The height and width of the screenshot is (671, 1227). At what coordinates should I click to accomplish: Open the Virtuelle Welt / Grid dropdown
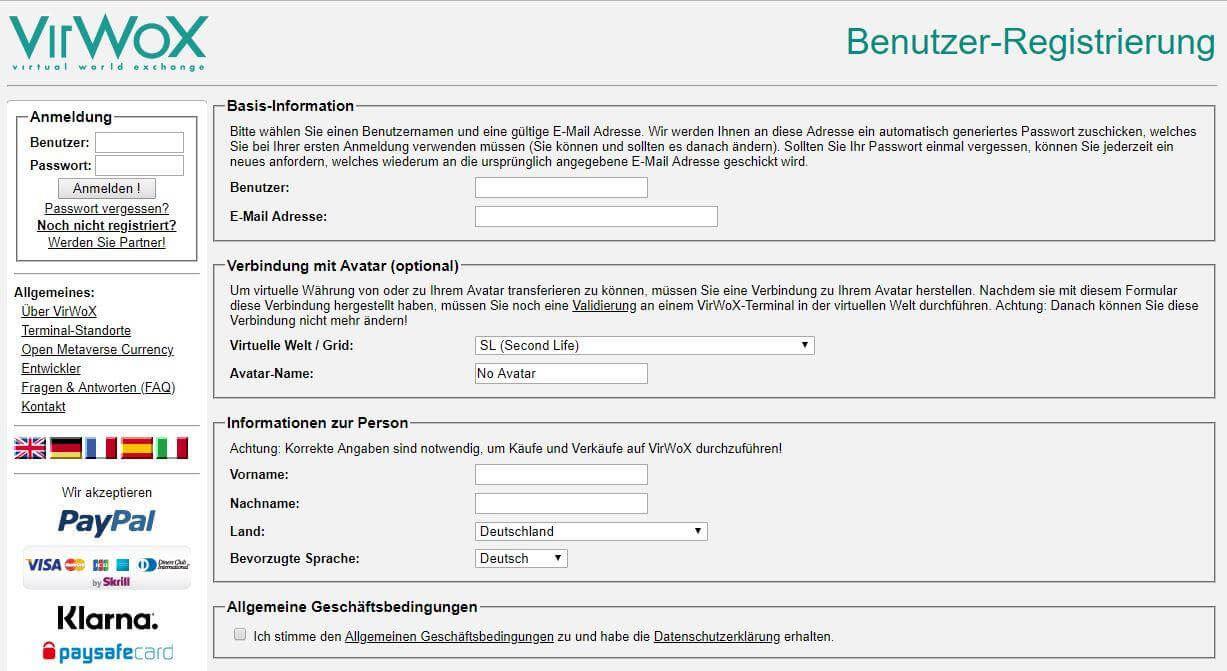[645, 345]
